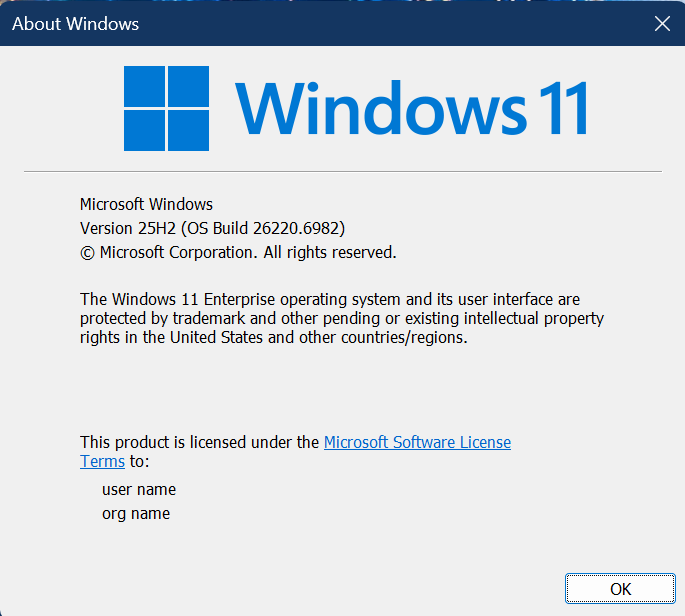The width and height of the screenshot is (685, 616).
Task: Click the "user name" licensee text
Action: point(139,490)
